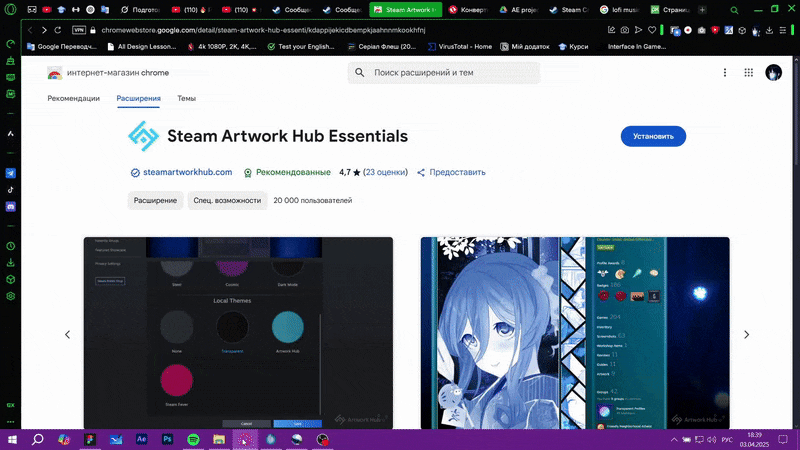Open Telegram in the Opera sidebar

click(x=10, y=173)
